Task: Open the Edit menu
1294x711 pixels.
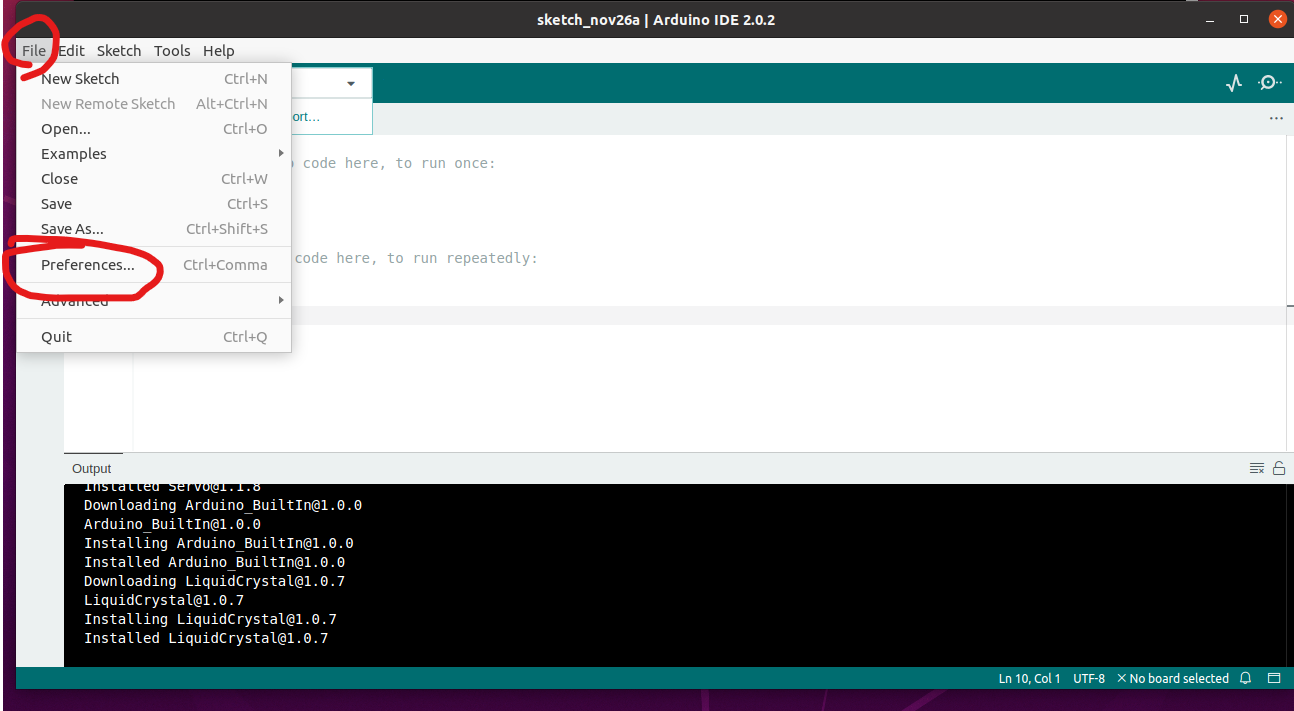Action: coord(71,51)
